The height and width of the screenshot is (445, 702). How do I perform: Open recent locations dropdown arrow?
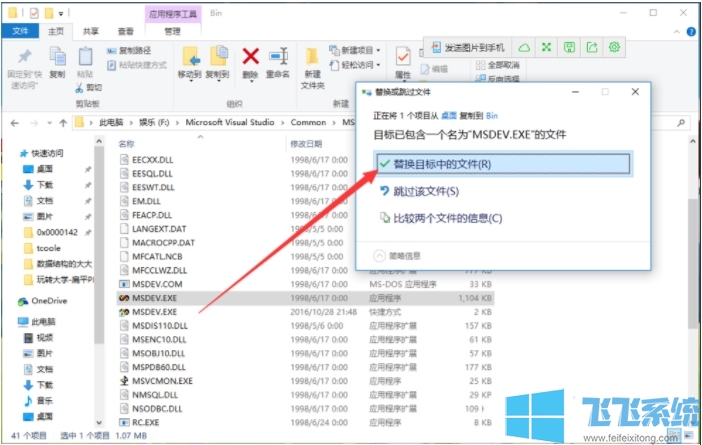coord(49,123)
